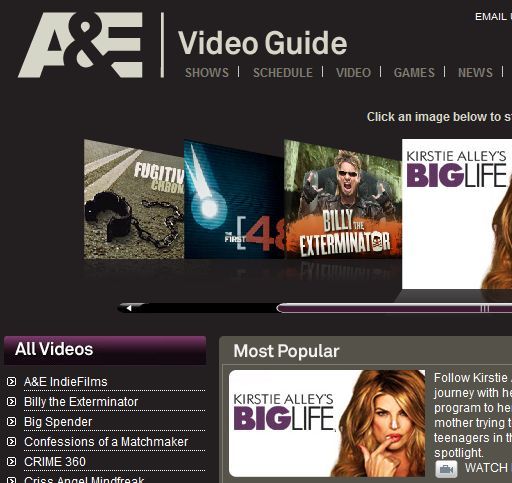This screenshot has width=512, height=483.
Task: Open Billy the Exterminator in All Videos
Action: [x=81, y=402]
